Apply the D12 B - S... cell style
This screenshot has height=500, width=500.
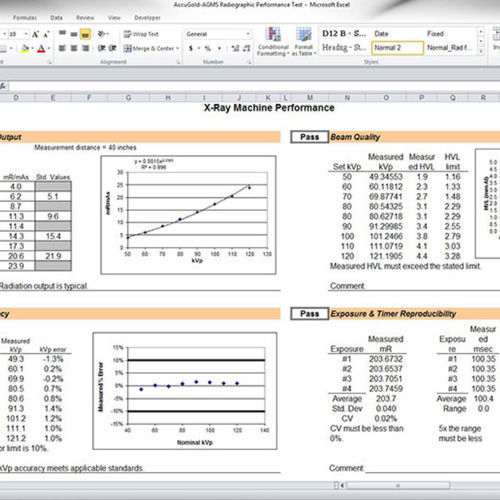(x=344, y=34)
